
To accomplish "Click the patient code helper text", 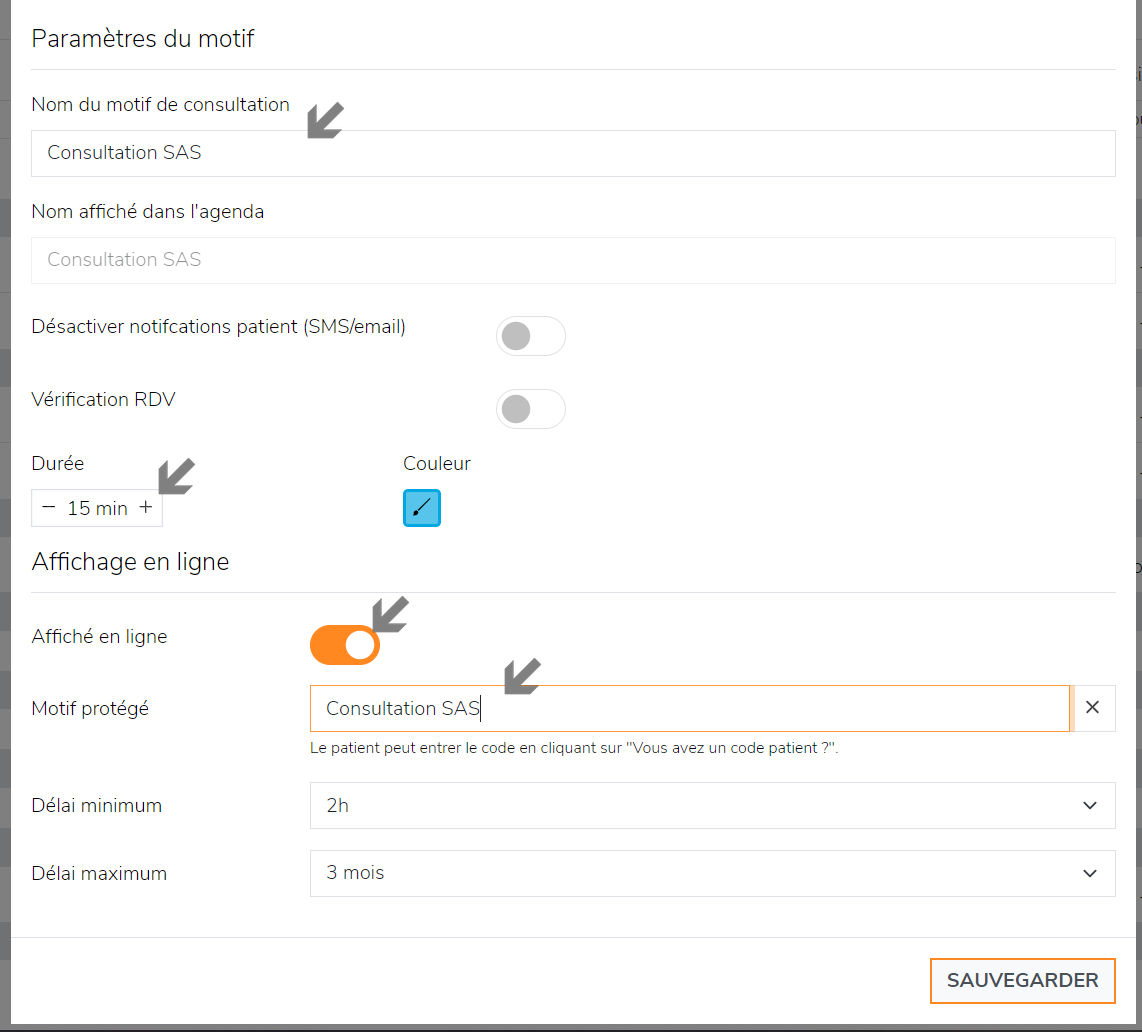I will 573,748.
